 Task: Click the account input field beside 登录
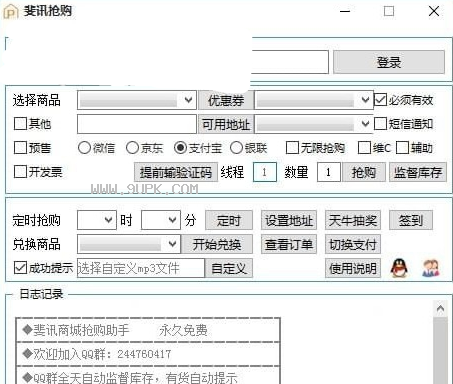pyautogui.click(x=289, y=62)
